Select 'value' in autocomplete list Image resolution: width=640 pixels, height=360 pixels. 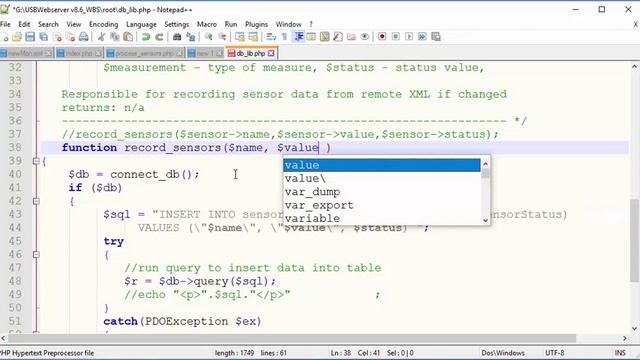(x=382, y=165)
